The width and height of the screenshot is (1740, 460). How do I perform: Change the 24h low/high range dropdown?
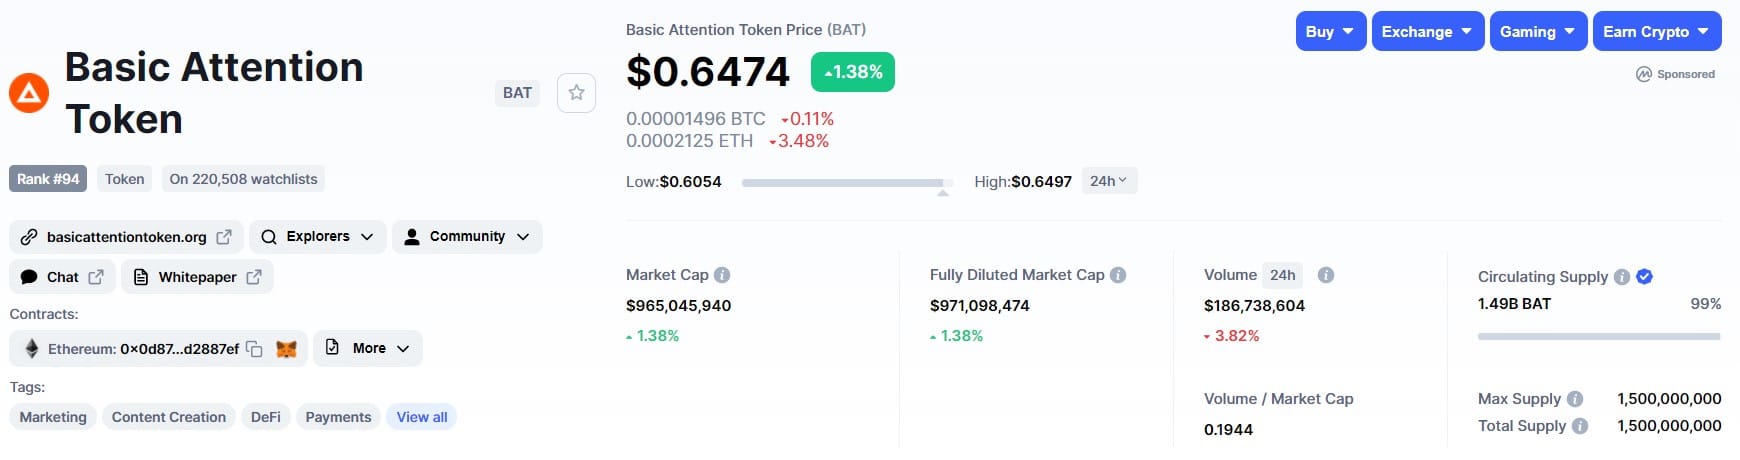[x=1109, y=181]
